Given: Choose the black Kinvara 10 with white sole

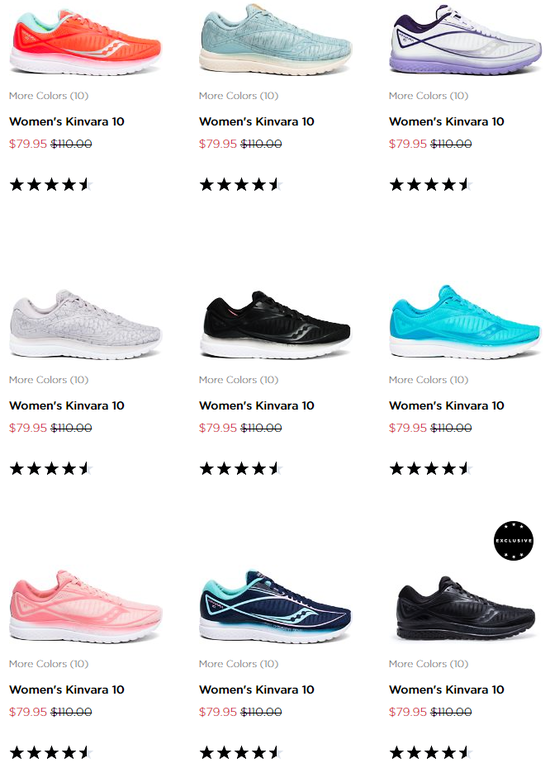Looking at the screenshot, I should (275, 325).
